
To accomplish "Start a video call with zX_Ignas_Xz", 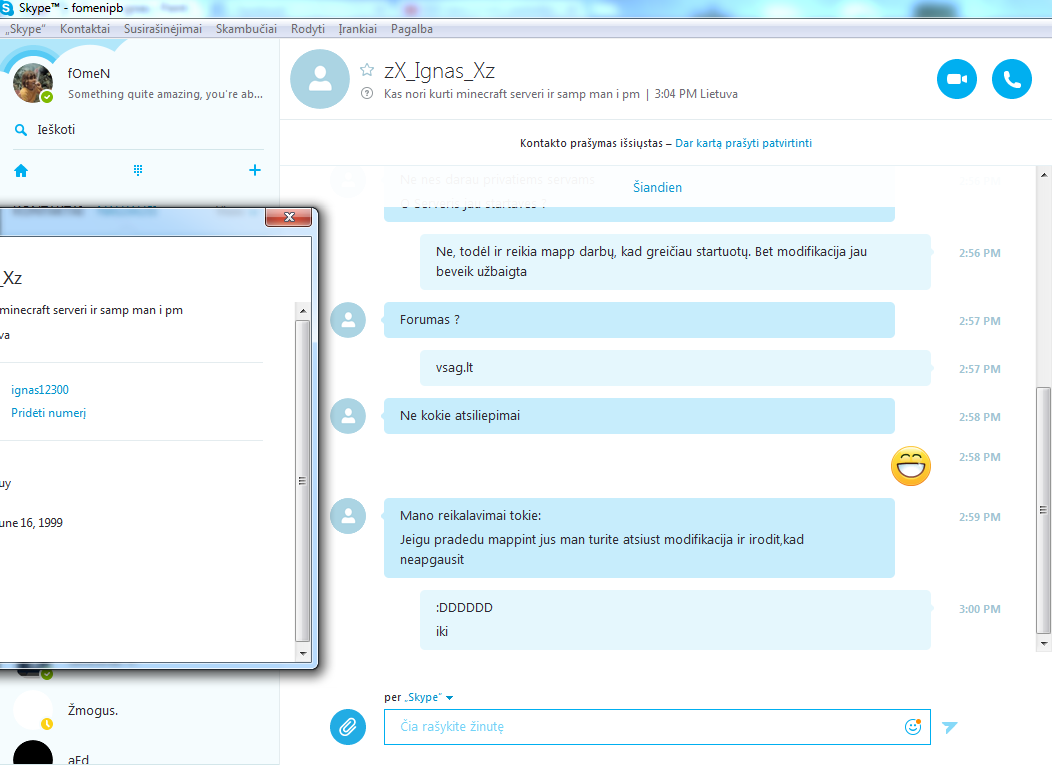I will (957, 79).
